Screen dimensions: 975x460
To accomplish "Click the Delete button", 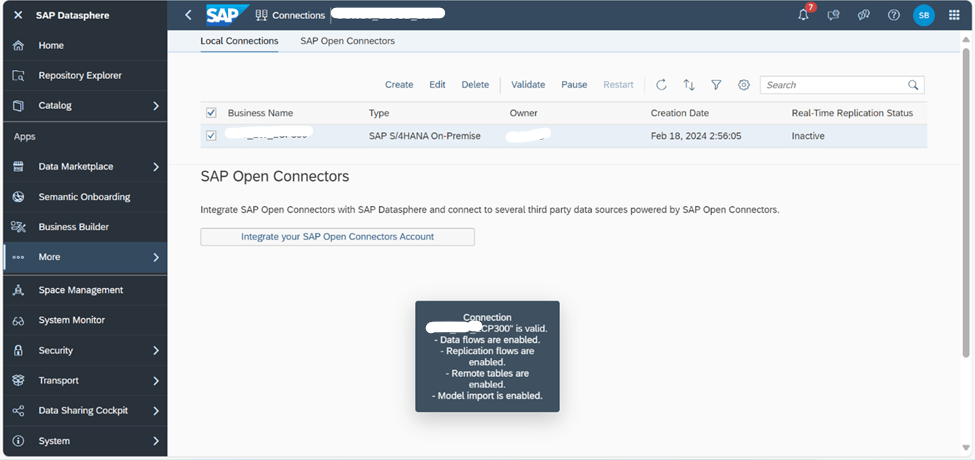I will [475, 85].
